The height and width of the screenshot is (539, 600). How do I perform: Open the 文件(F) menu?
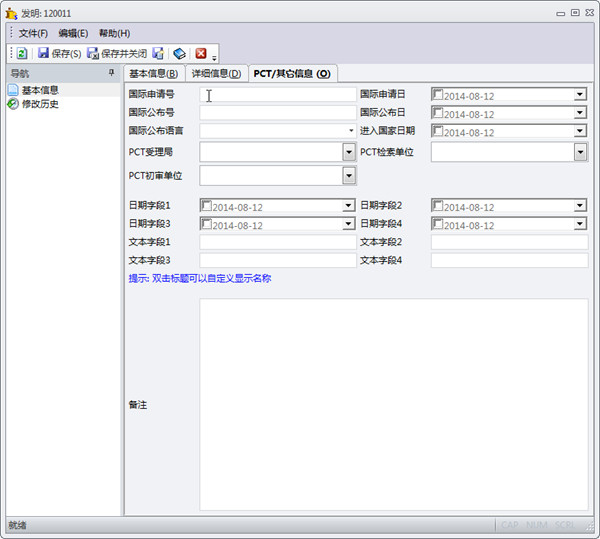[x=33, y=33]
